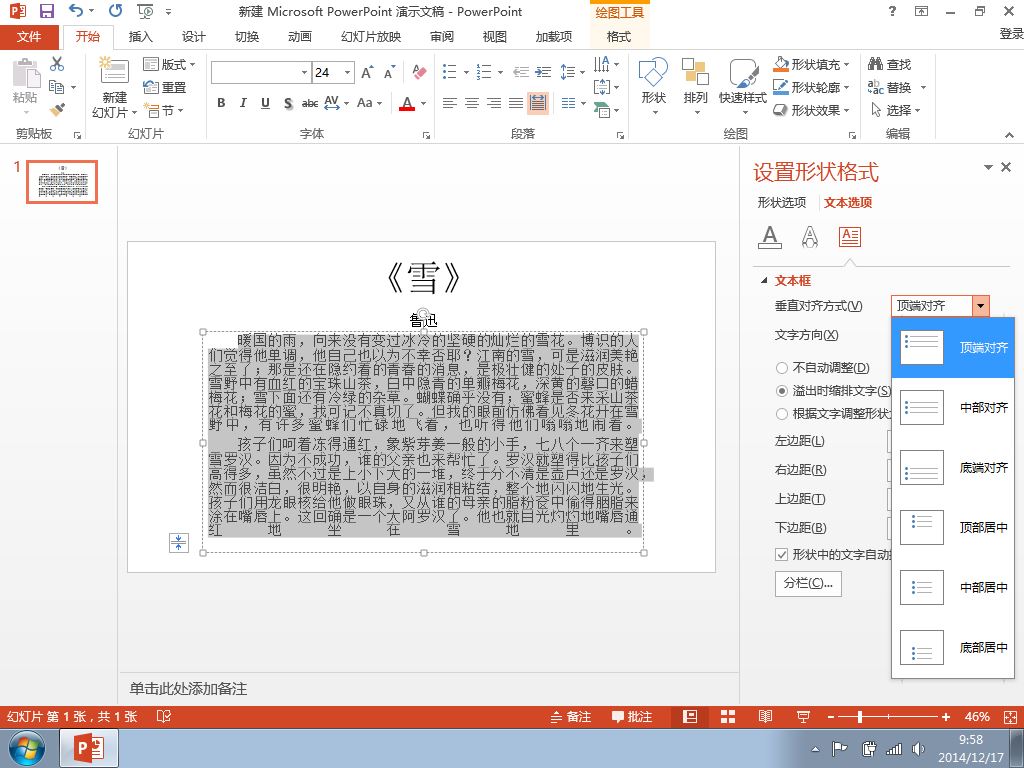Image resolution: width=1024 pixels, height=768 pixels.
Task: Open the Shapes gallery
Action: (x=654, y=86)
